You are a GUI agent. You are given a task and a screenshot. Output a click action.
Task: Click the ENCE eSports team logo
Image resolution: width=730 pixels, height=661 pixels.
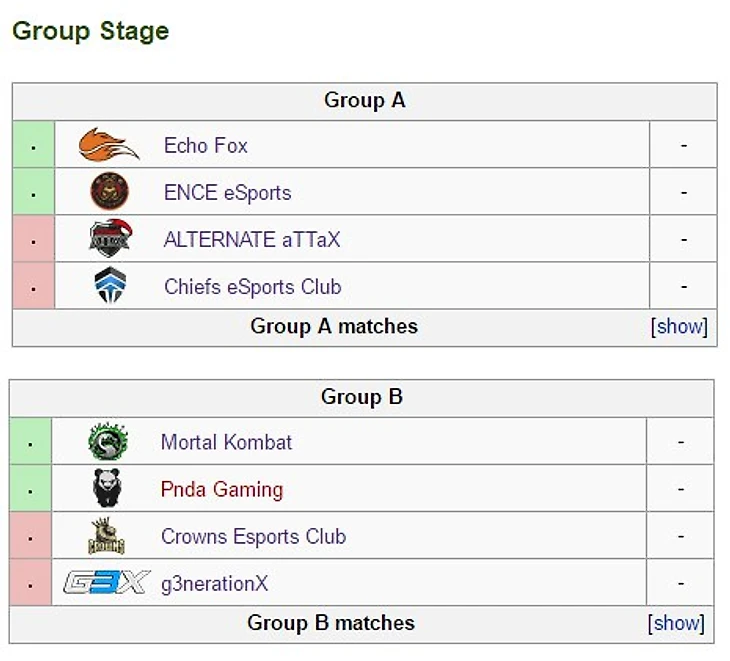click(x=109, y=192)
